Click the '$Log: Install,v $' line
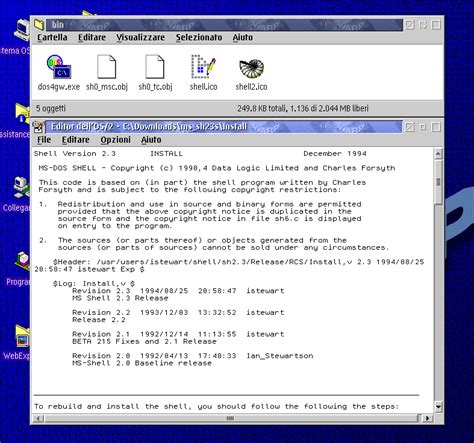The width and height of the screenshot is (474, 443). pos(94,284)
